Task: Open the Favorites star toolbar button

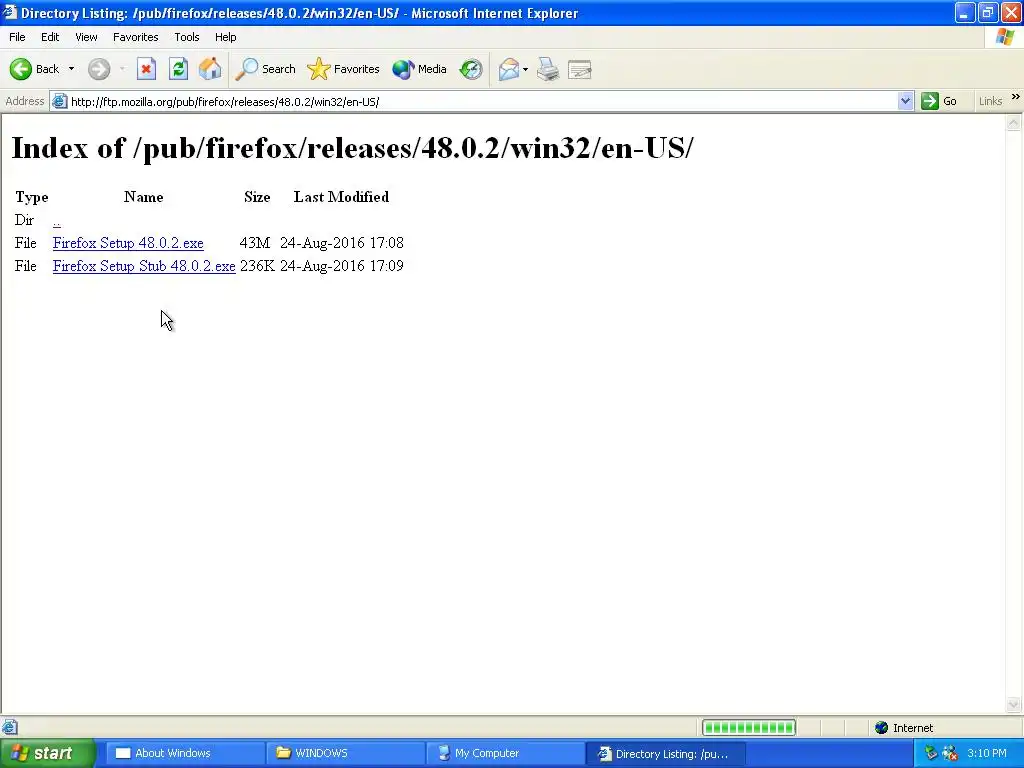Action: pos(344,69)
